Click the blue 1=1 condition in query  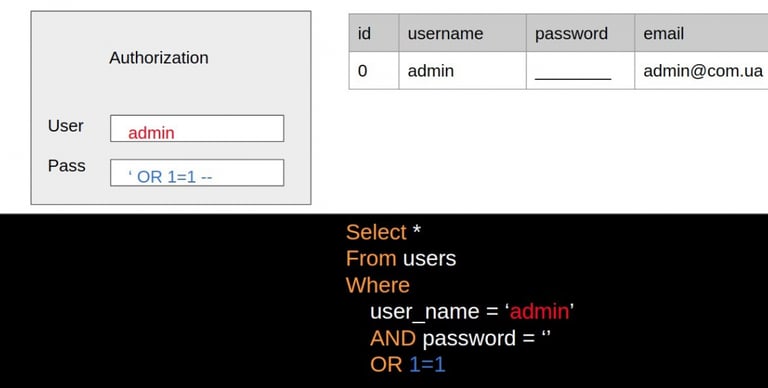coord(427,365)
